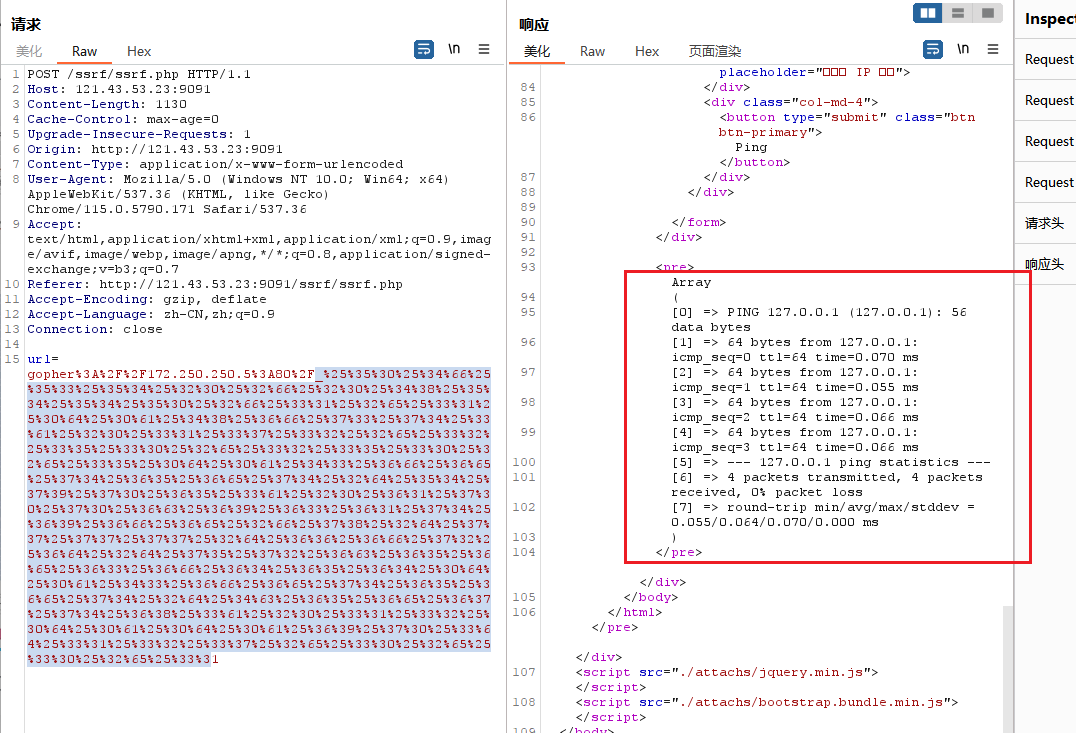The height and width of the screenshot is (733, 1076).
Task: Click the bootstrap.bundle.min.js script tag line
Action: [x=767, y=703]
